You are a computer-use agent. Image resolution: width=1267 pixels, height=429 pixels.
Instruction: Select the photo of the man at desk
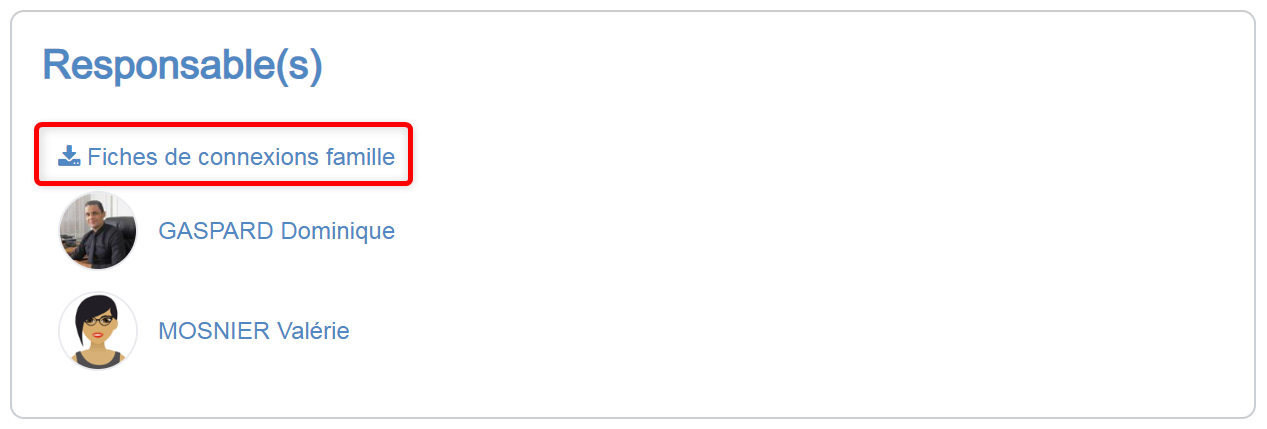coord(98,231)
